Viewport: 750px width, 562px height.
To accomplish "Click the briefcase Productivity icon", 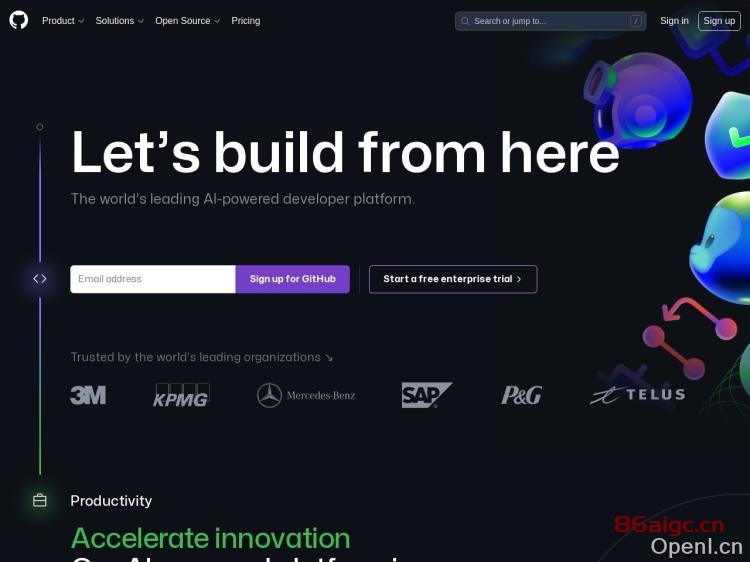I will [x=40, y=500].
